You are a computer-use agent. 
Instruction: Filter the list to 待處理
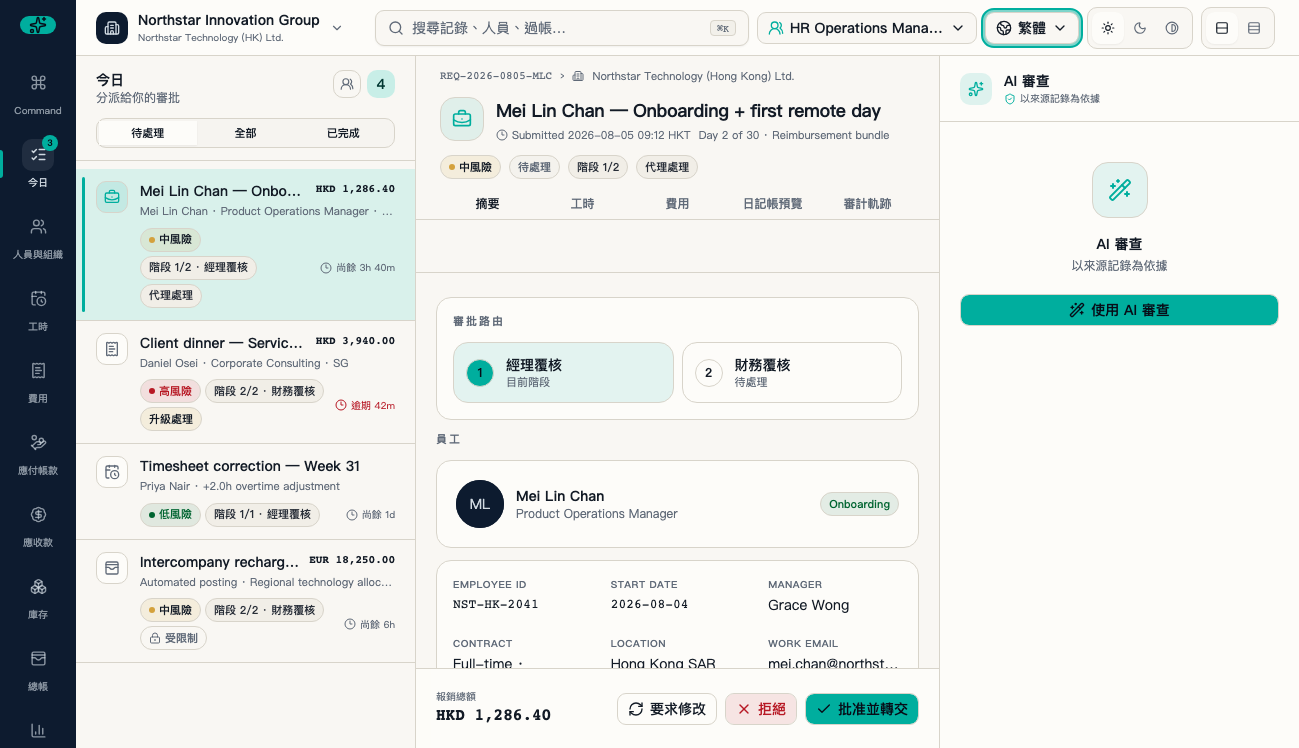coord(148,133)
